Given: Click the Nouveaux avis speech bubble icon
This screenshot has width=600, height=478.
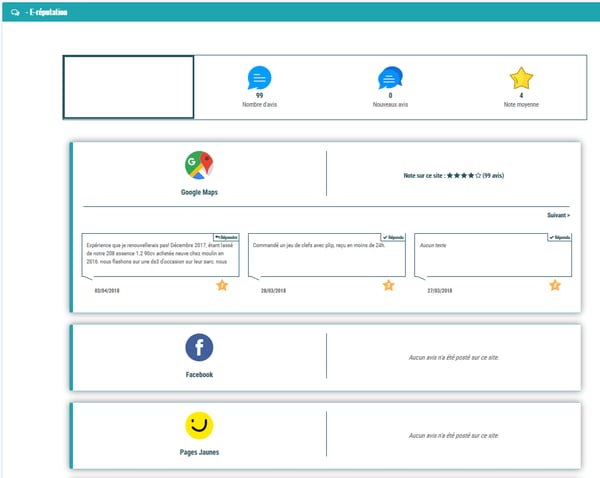Looking at the screenshot, I should click(390, 78).
